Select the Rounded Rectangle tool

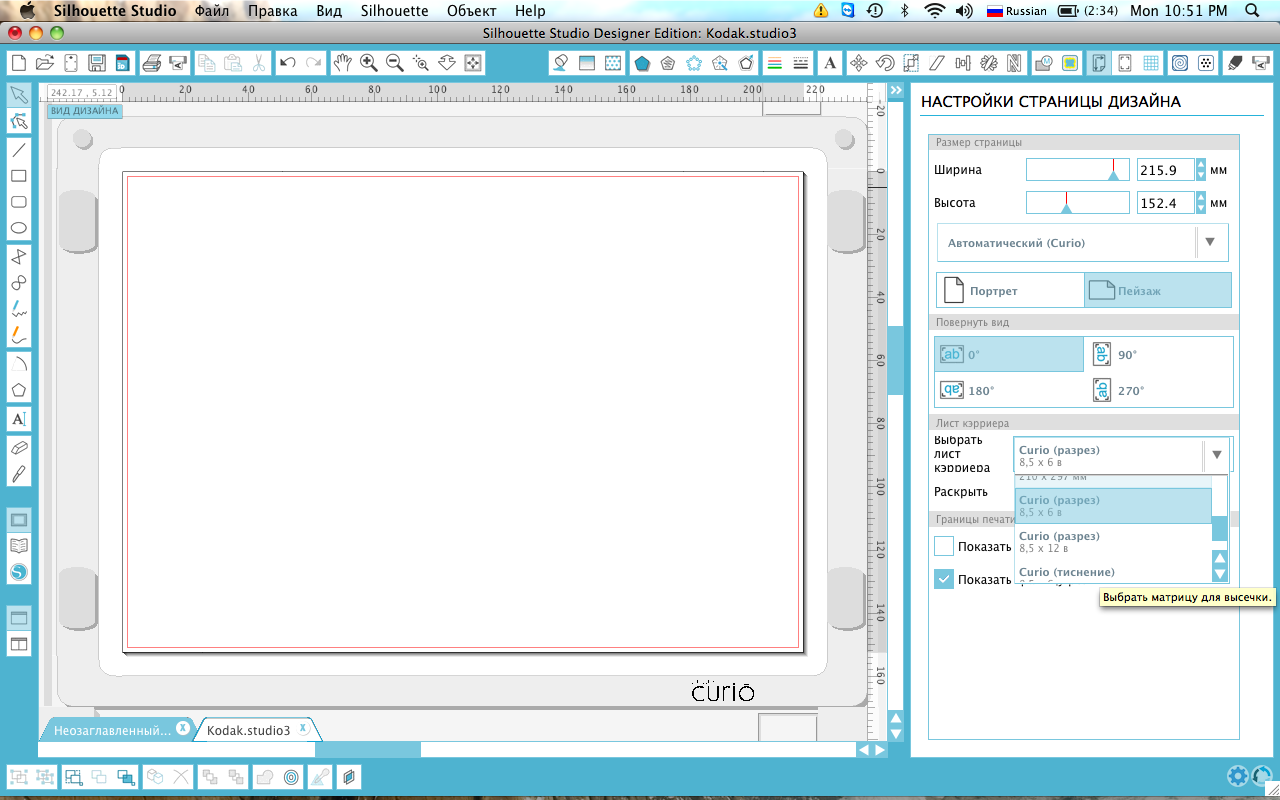pos(18,202)
